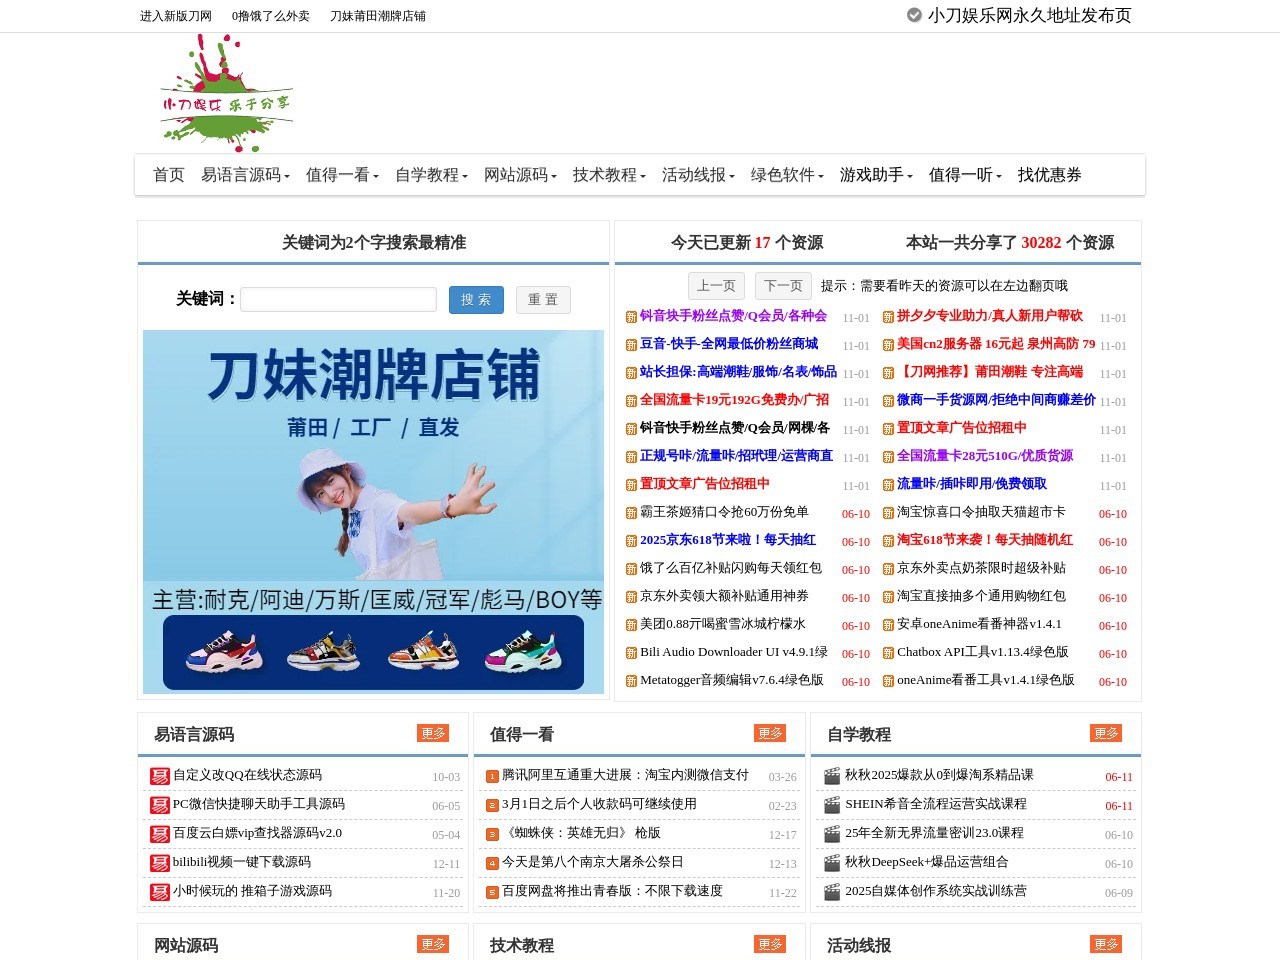Screen dimensions: 1280x960
Task: Expand the 易语言源码 nav dropdown
Action: tap(245, 175)
